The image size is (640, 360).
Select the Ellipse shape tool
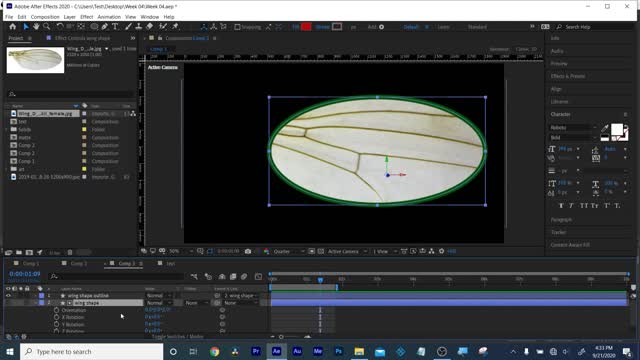(x=94, y=27)
